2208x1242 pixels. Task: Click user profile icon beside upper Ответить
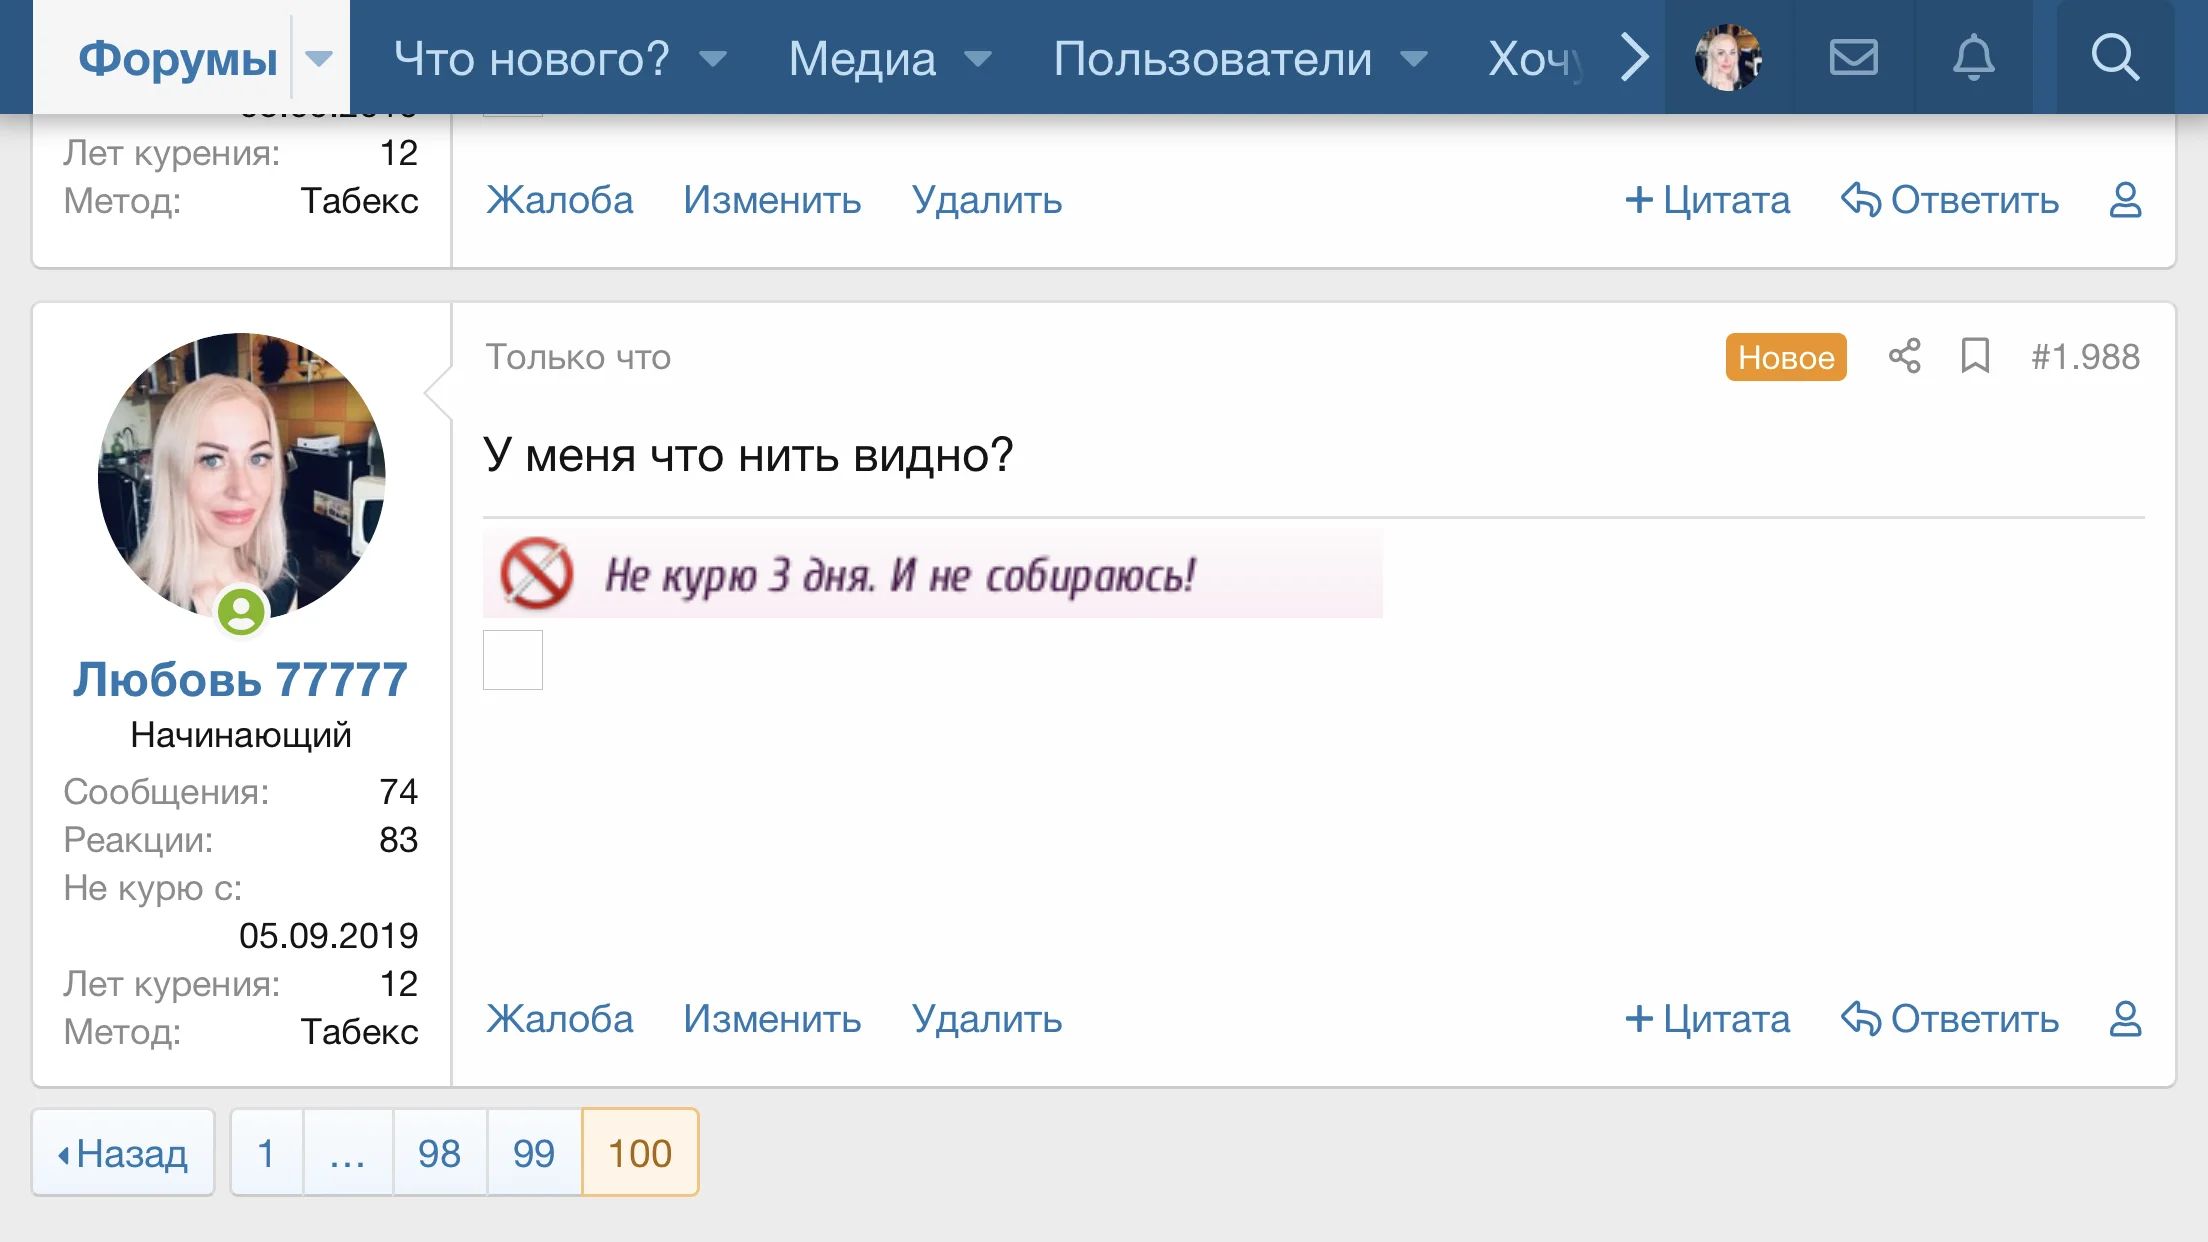coord(2125,200)
